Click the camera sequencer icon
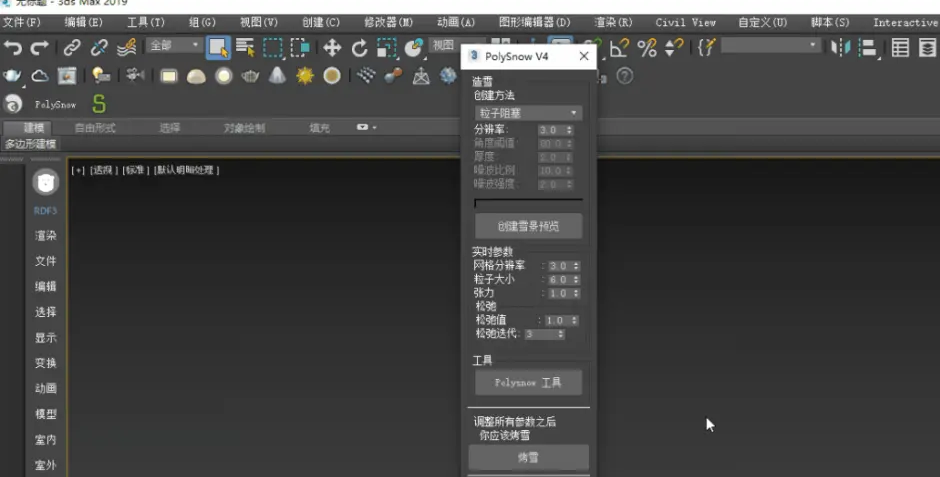This screenshot has height=477, width=940. (135, 75)
